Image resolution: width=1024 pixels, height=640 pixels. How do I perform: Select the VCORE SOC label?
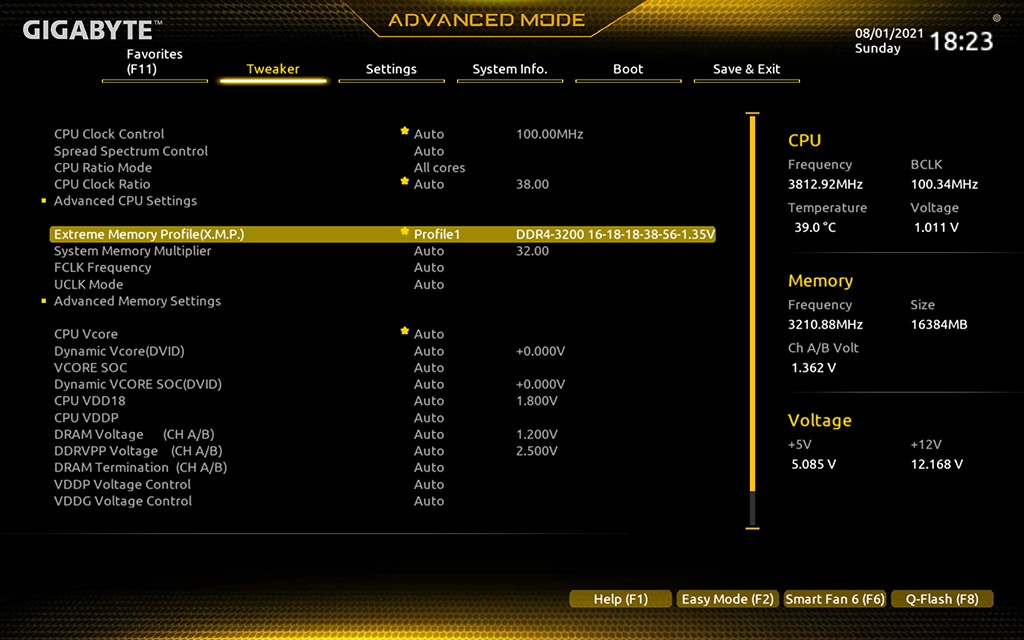click(x=90, y=368)
